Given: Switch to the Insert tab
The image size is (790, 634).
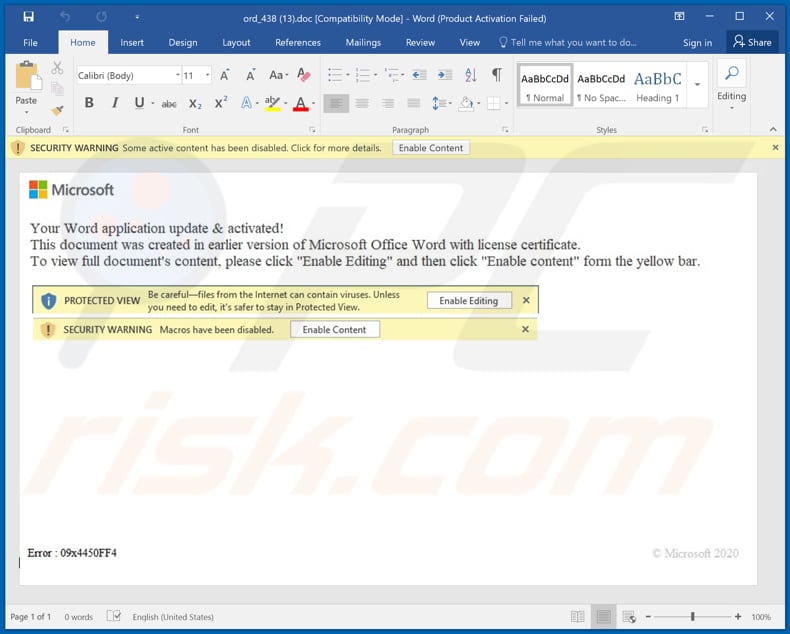Looking at the screenshot, I should (x=132, y=42).
